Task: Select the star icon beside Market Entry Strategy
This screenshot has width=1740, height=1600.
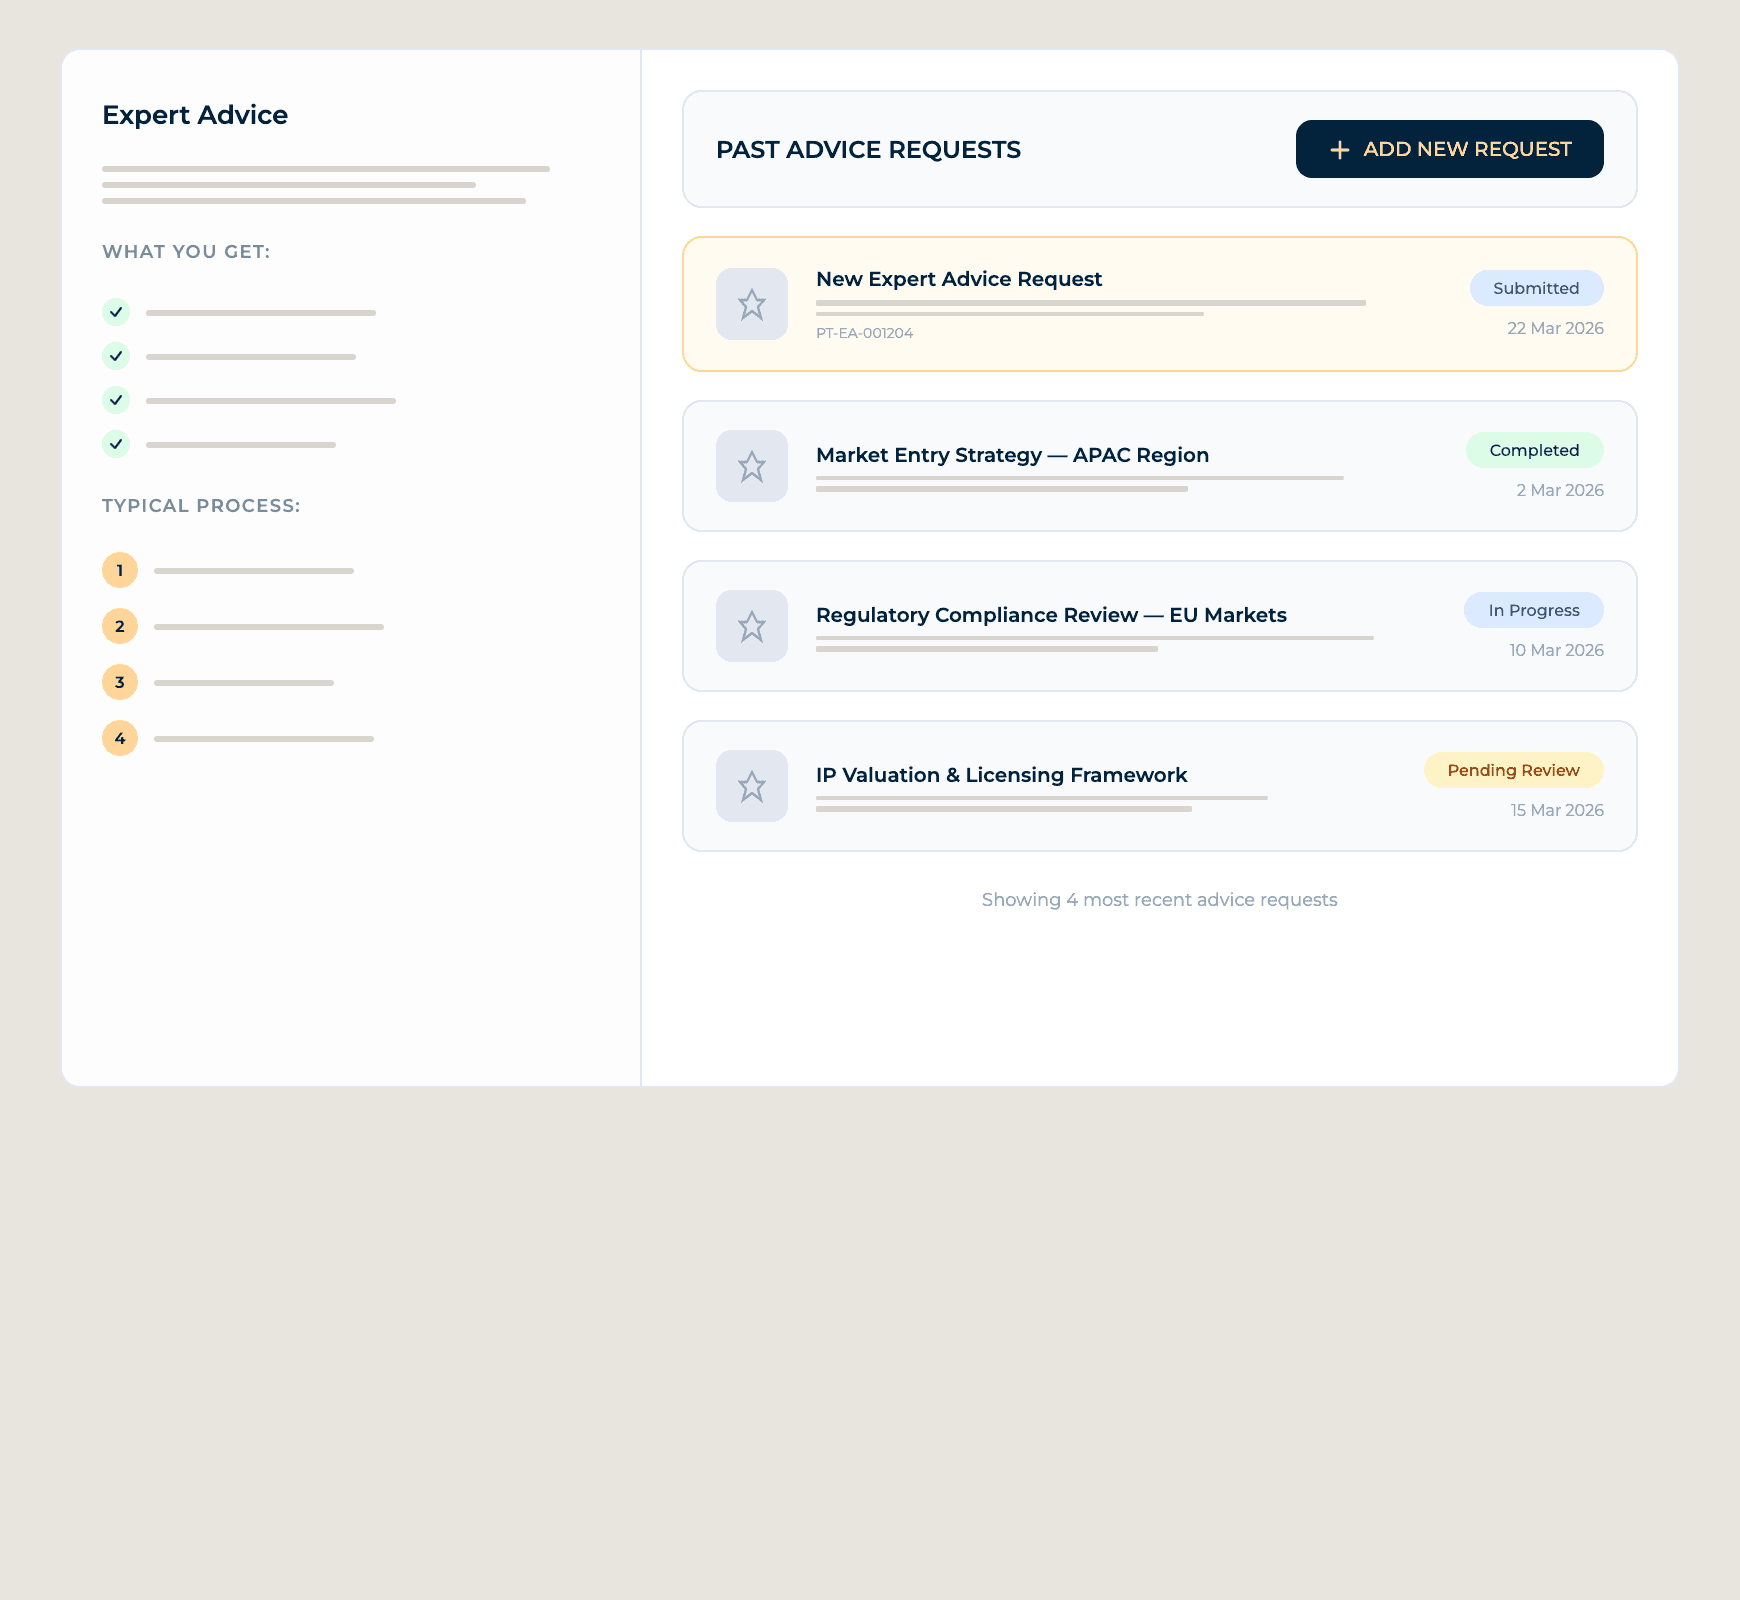Action: pos(751,466)
